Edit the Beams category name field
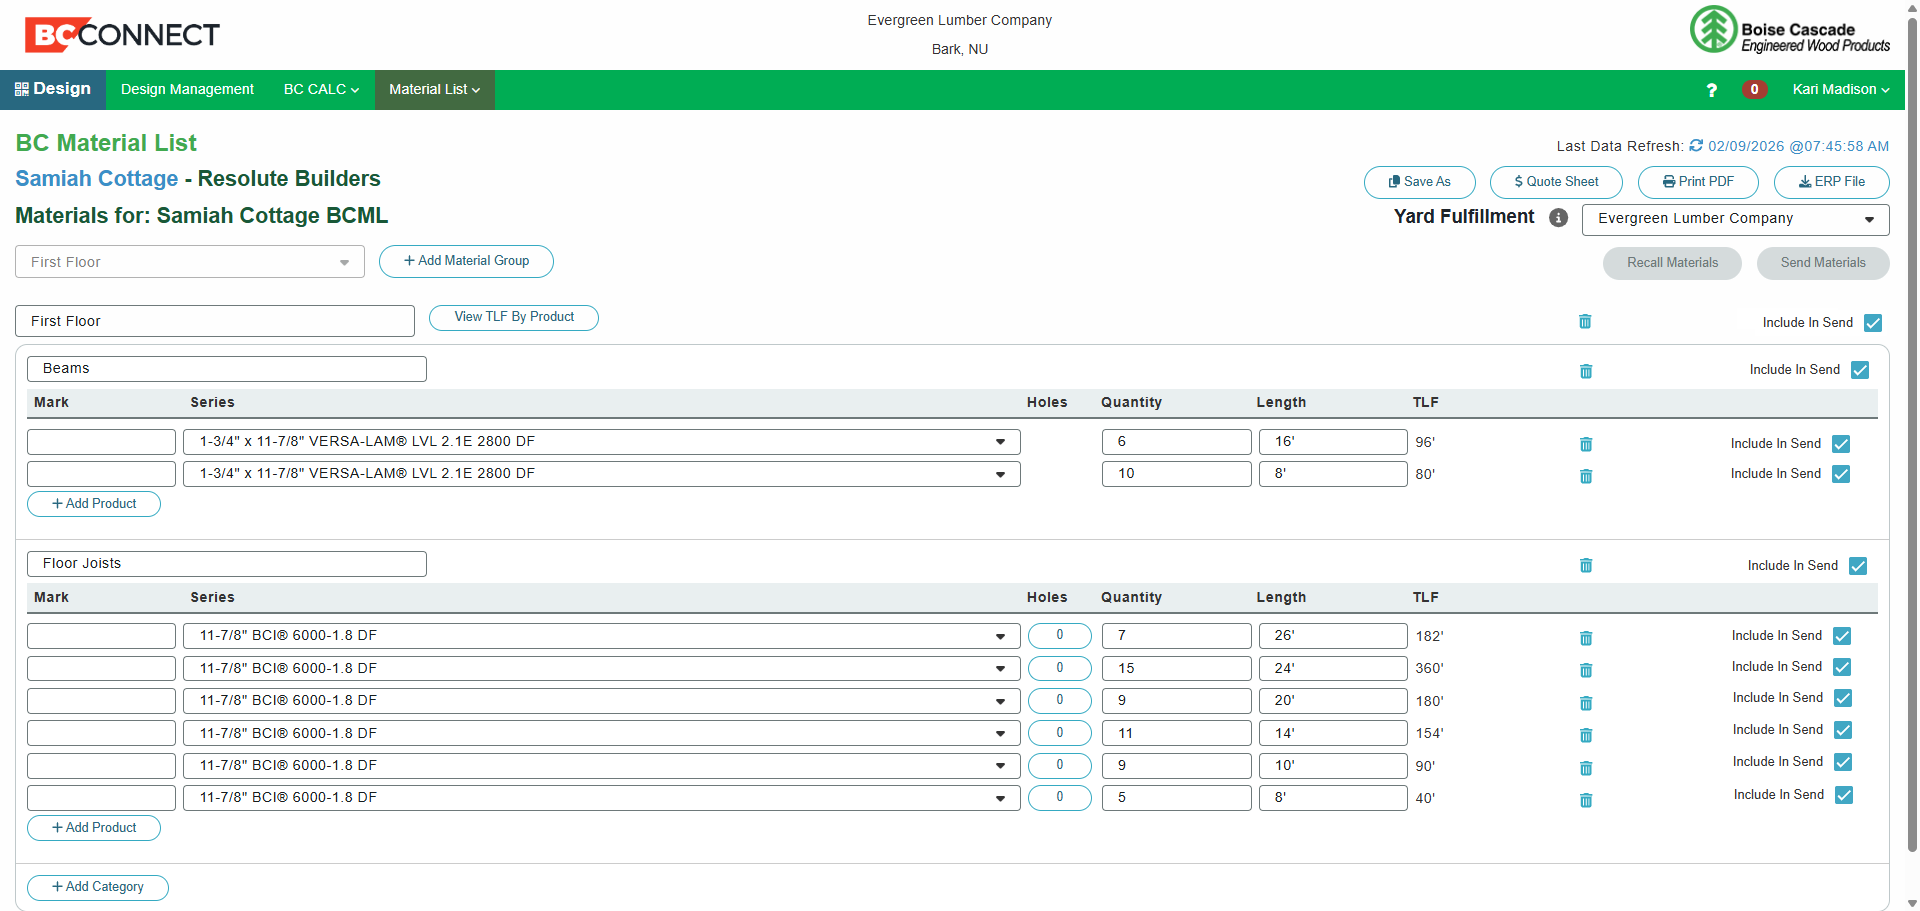The height and width of the screenshot is (911, 1920). tap(227, 369)
